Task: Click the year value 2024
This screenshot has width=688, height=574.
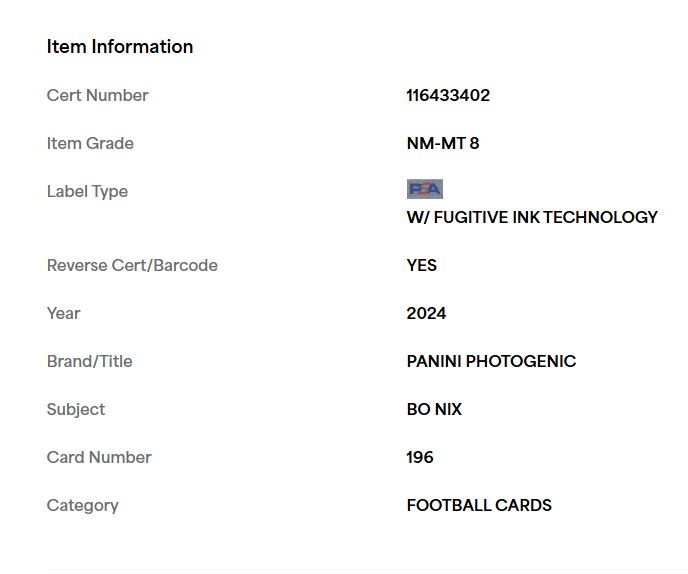Action: pos(426,313)
